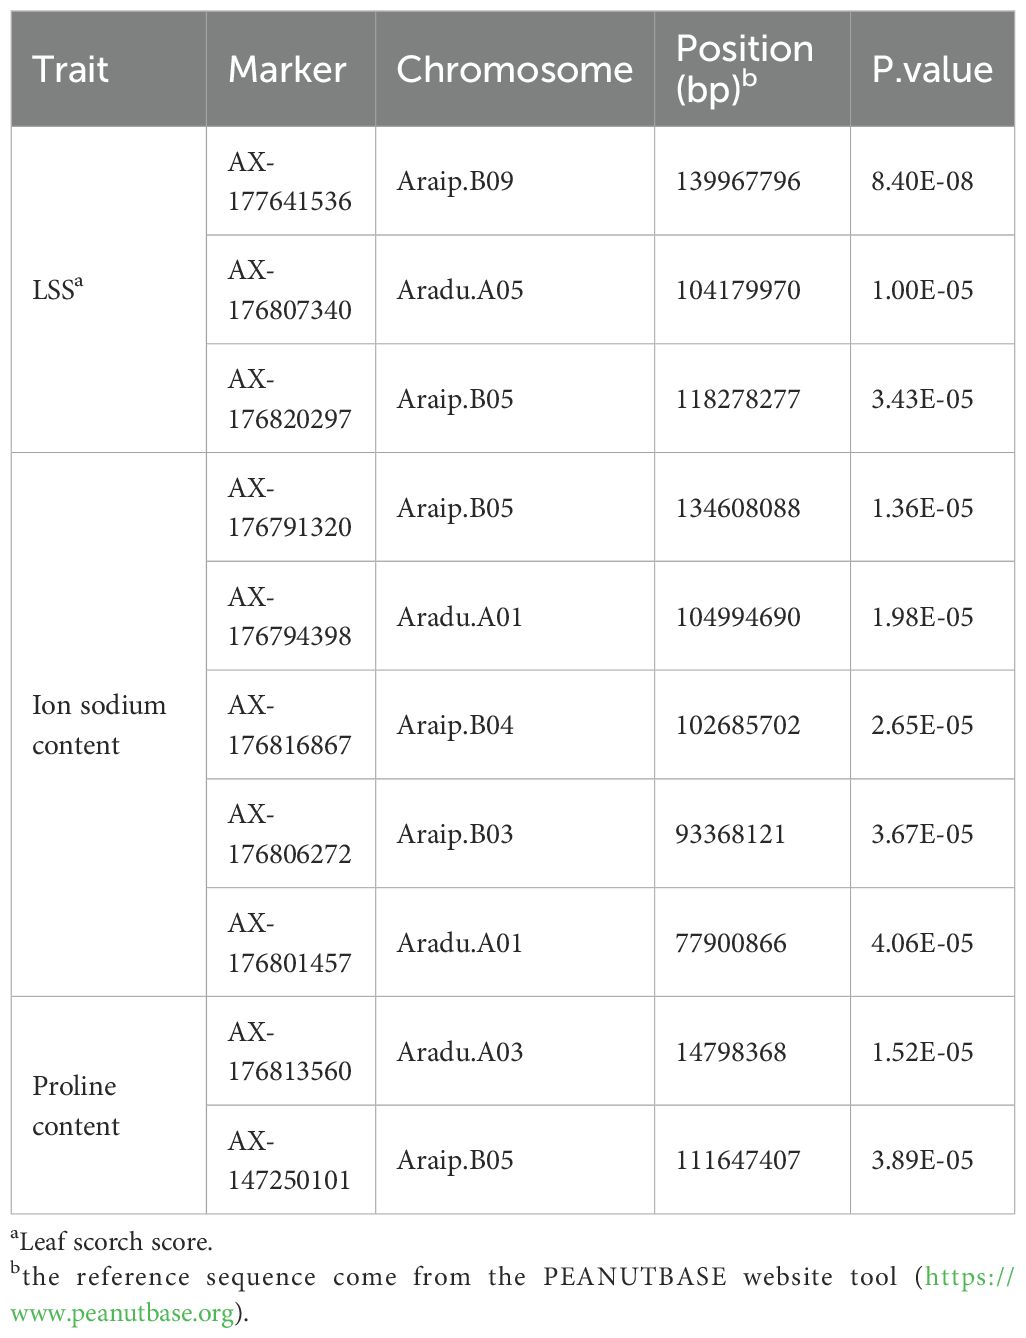This screenshot has width=1026, height=1338.
Task: Click marker AX-176807340 cell
Action: pyautogui.click(x=289, y=290)
